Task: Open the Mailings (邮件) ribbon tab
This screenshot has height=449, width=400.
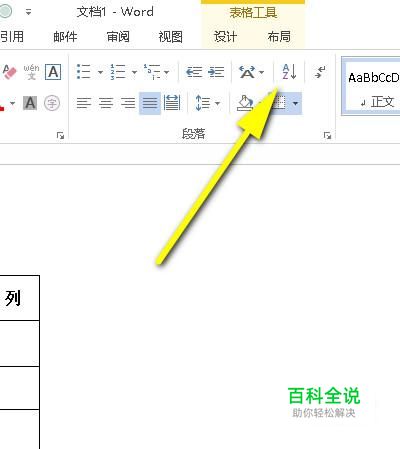Action: (65, 36)
